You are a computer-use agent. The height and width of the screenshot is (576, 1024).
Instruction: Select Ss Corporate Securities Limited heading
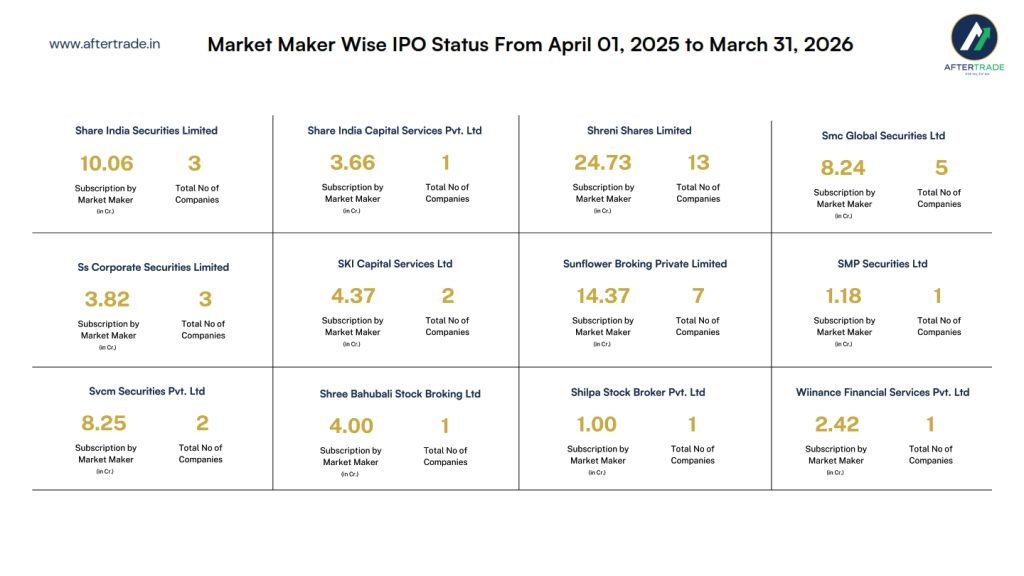pyautogui.click(x=153, y=268)
